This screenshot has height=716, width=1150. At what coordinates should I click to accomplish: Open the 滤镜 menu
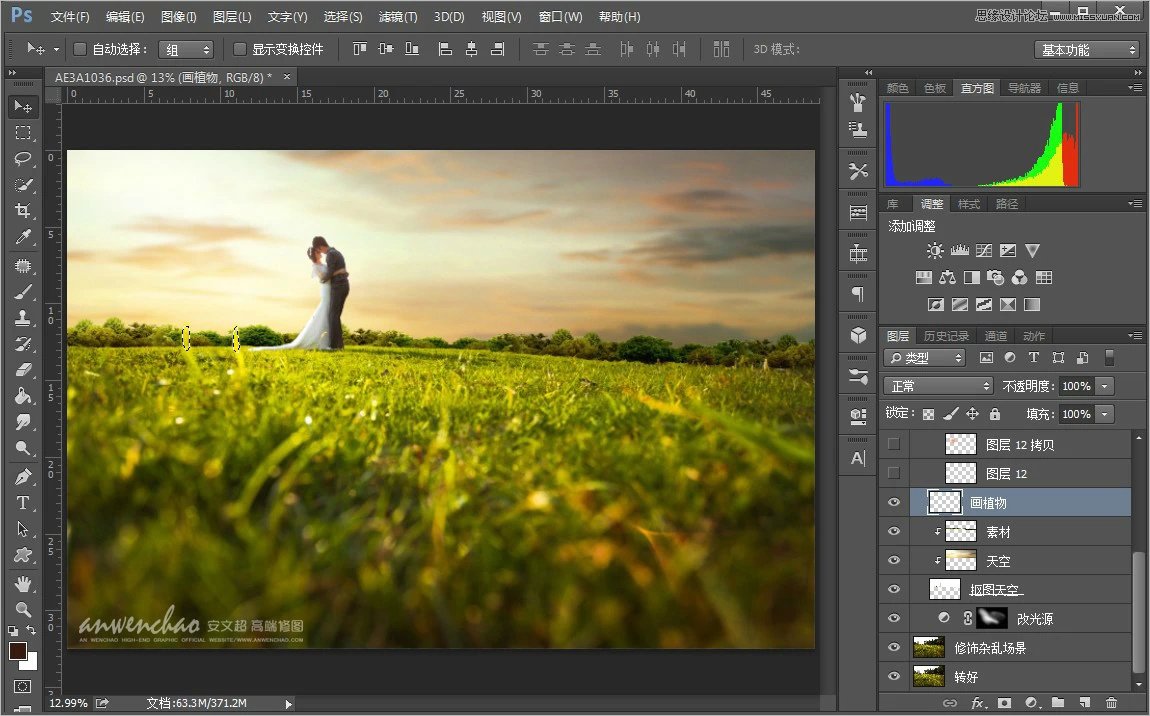click(x=396, y=16)
